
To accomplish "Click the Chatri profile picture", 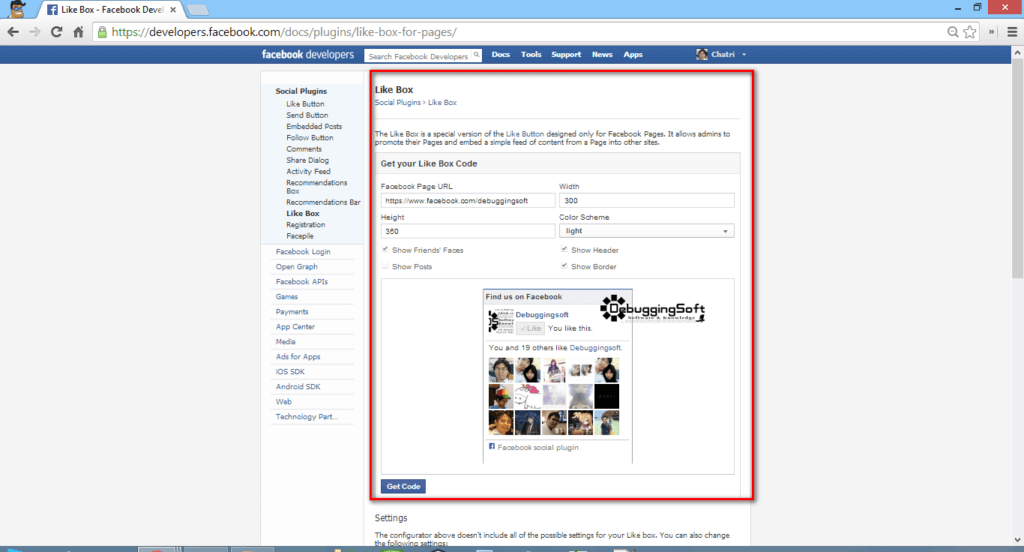I will click(702, 54).
